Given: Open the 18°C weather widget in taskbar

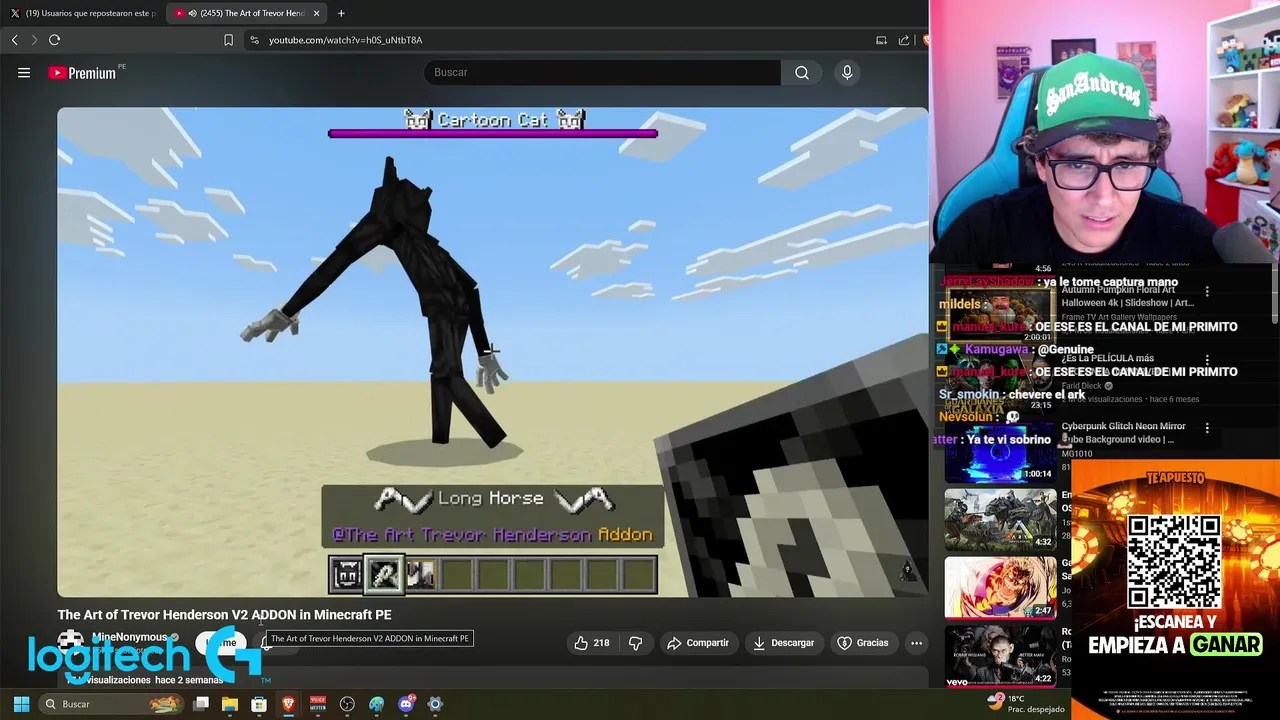Looking at the screenshot, I should click(1024, 704).
